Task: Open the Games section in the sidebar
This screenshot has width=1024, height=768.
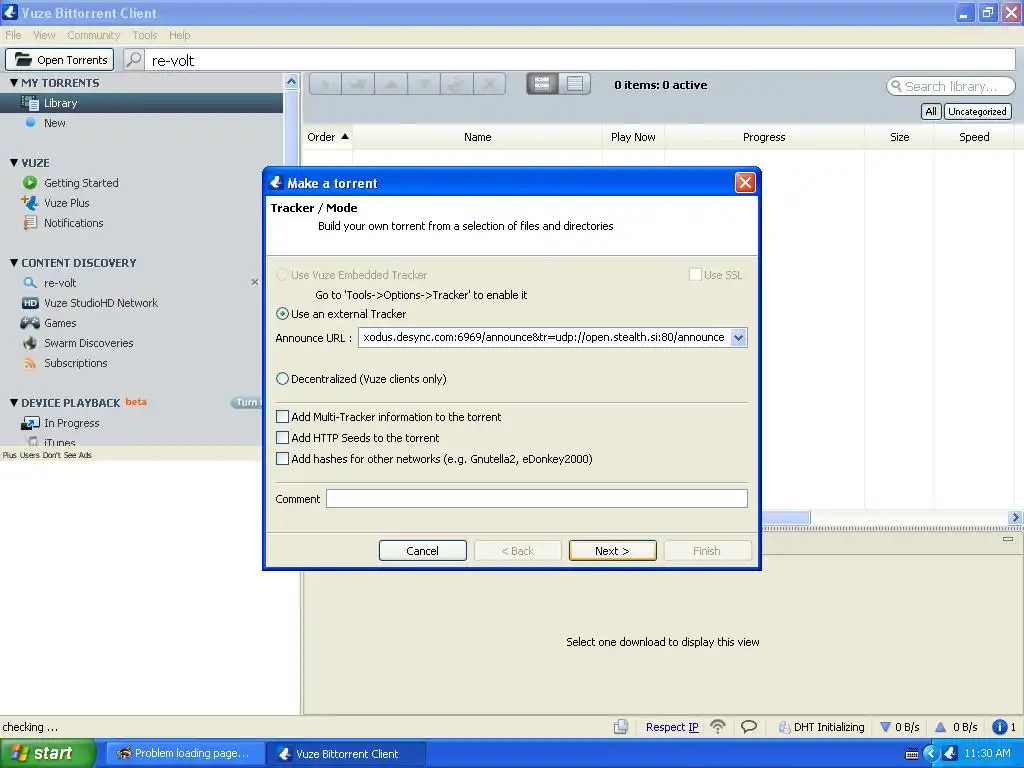Action: 60,323
